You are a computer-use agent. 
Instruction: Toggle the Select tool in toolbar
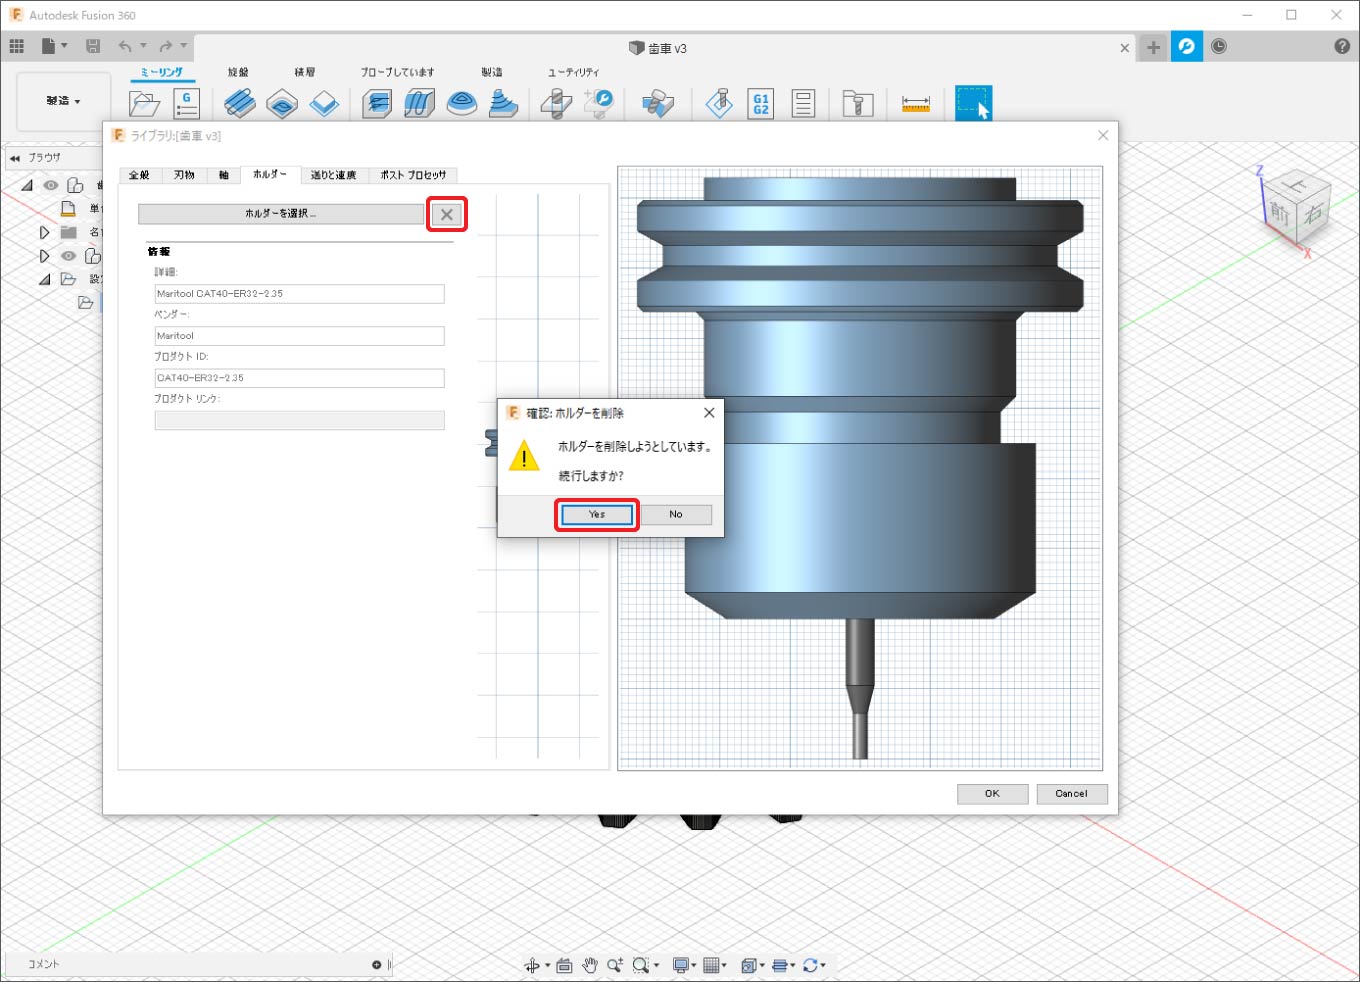pyautogui.click(x=973, y=103)
